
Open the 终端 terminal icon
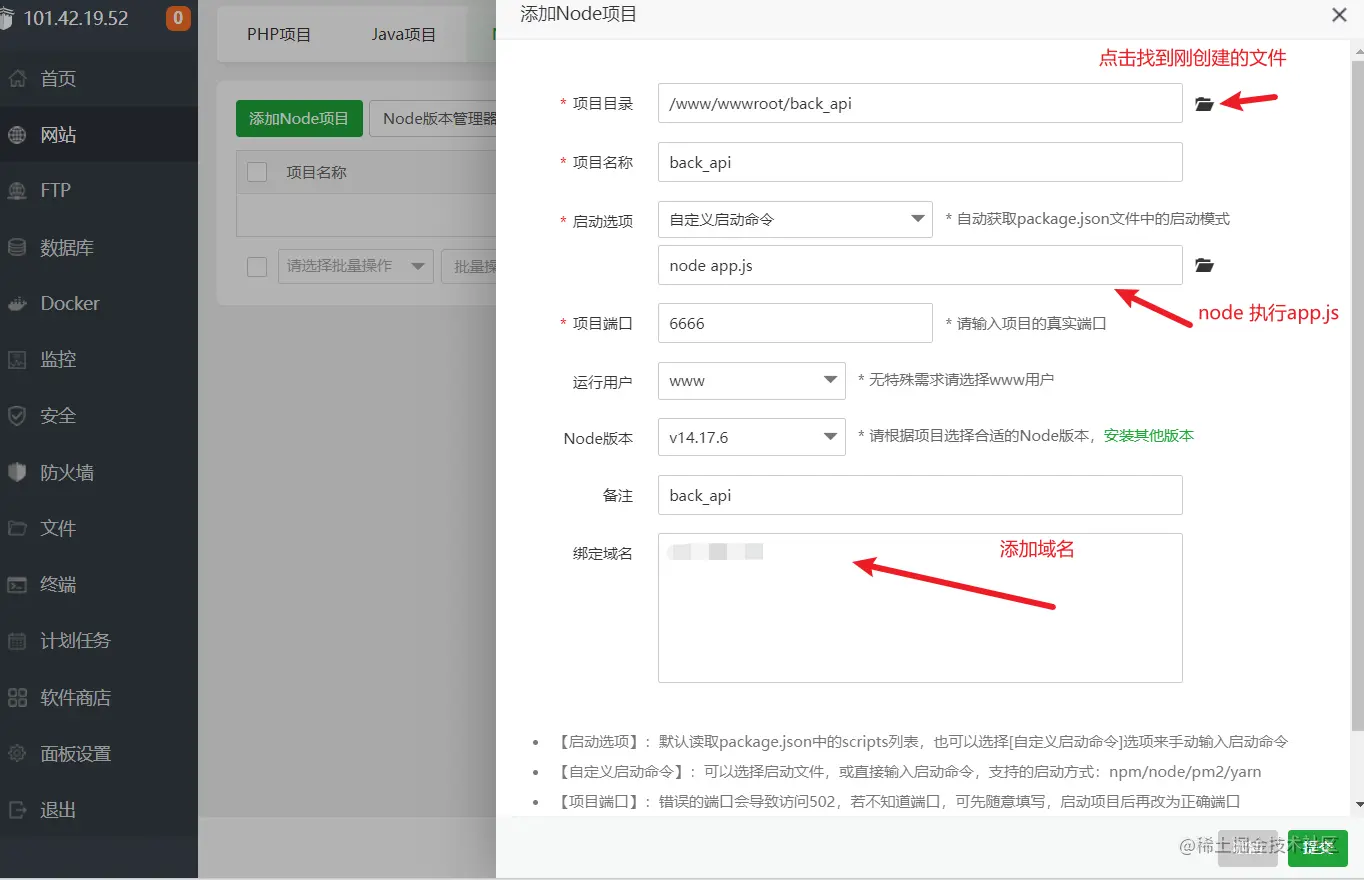click(16, 584)
